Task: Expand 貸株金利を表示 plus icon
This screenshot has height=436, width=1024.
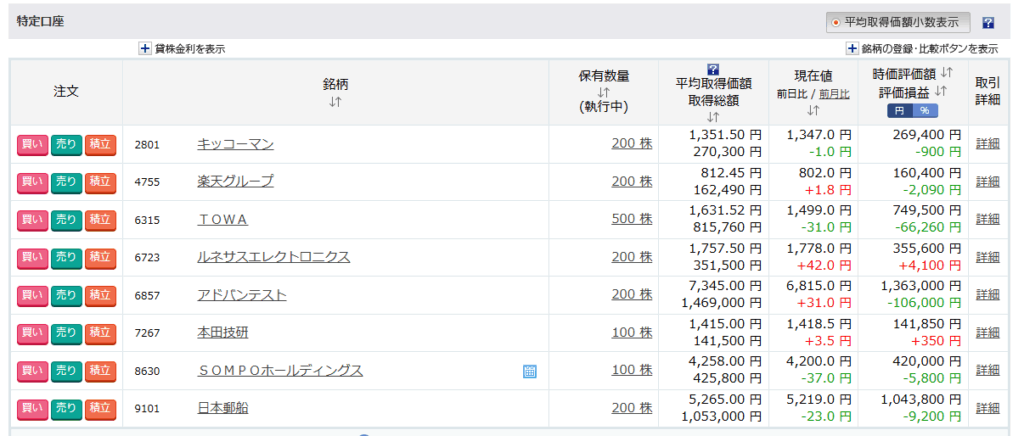Action: click(x=144, y=48)
